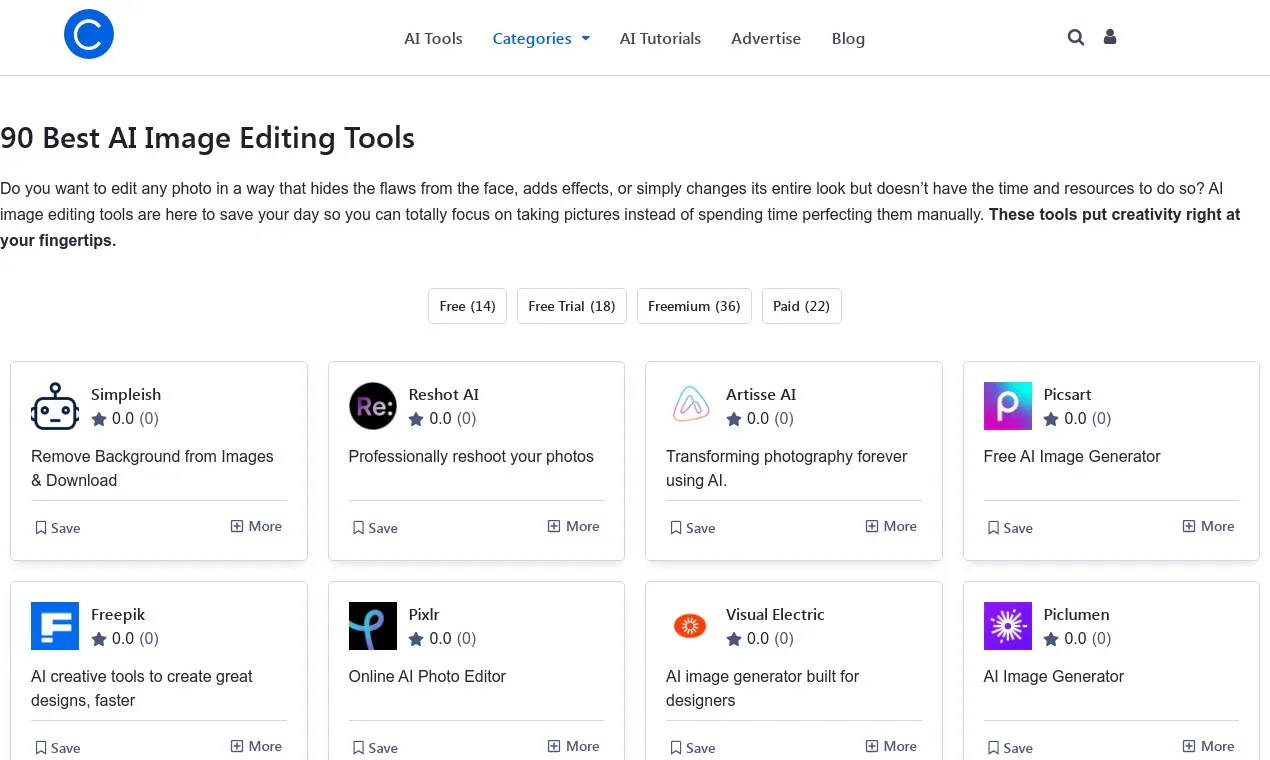Go to AI Tools in navigation
This screenshot has height=760, width=1270.
[x=433, y=39]
